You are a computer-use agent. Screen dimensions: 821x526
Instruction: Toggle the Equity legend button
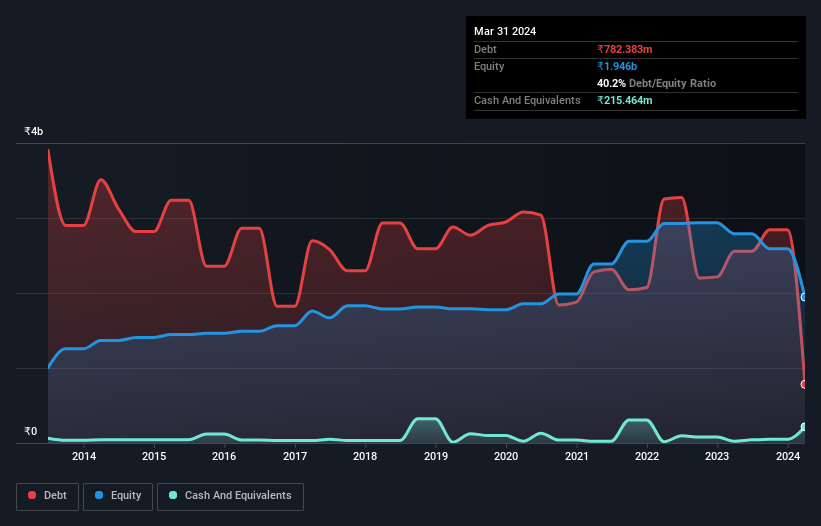point(118,496)
